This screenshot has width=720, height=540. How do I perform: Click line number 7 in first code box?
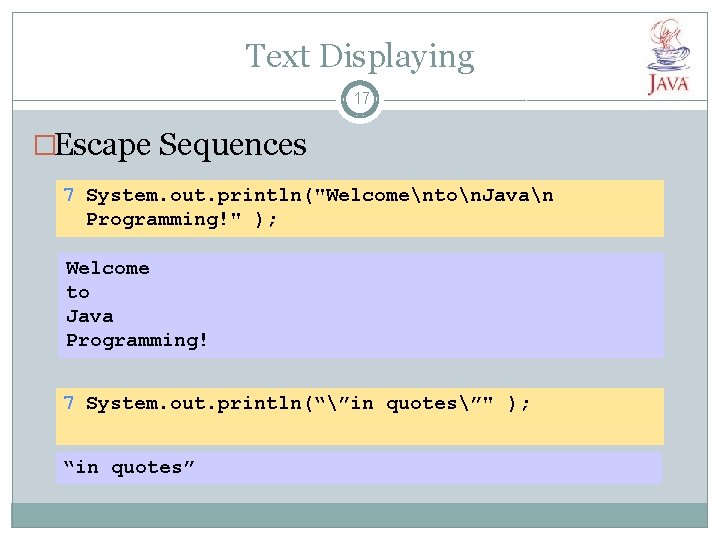(x=68, y=195)
